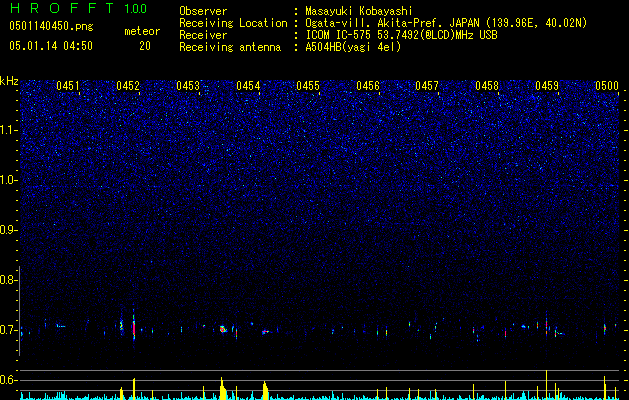Viewport: 629px width, 400px height.
Task: Click the Receiving antenna label
Action: coord(230,47)
